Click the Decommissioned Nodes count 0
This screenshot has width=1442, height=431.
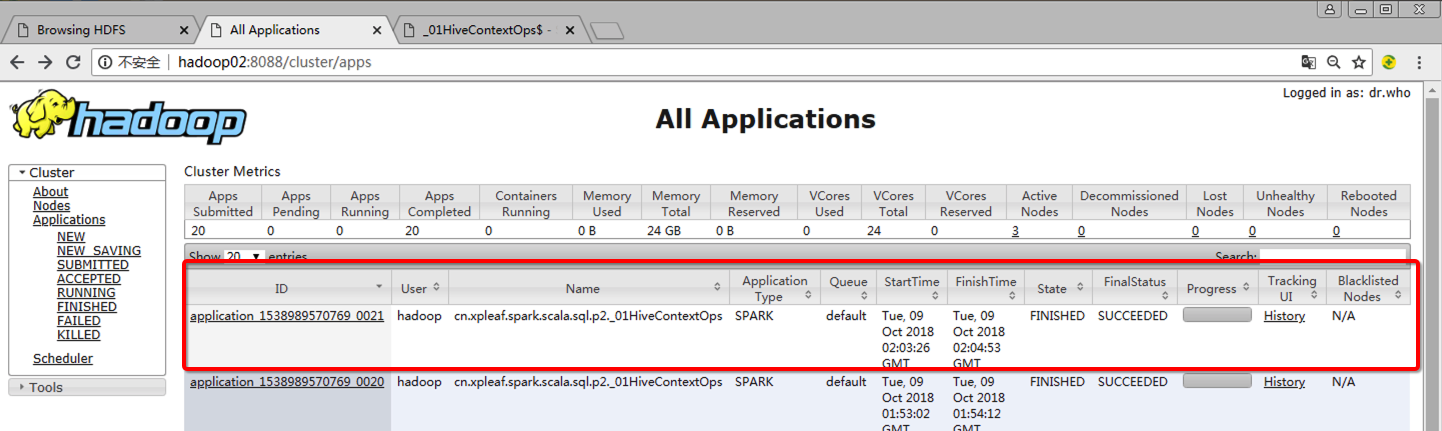[1081, 231]
